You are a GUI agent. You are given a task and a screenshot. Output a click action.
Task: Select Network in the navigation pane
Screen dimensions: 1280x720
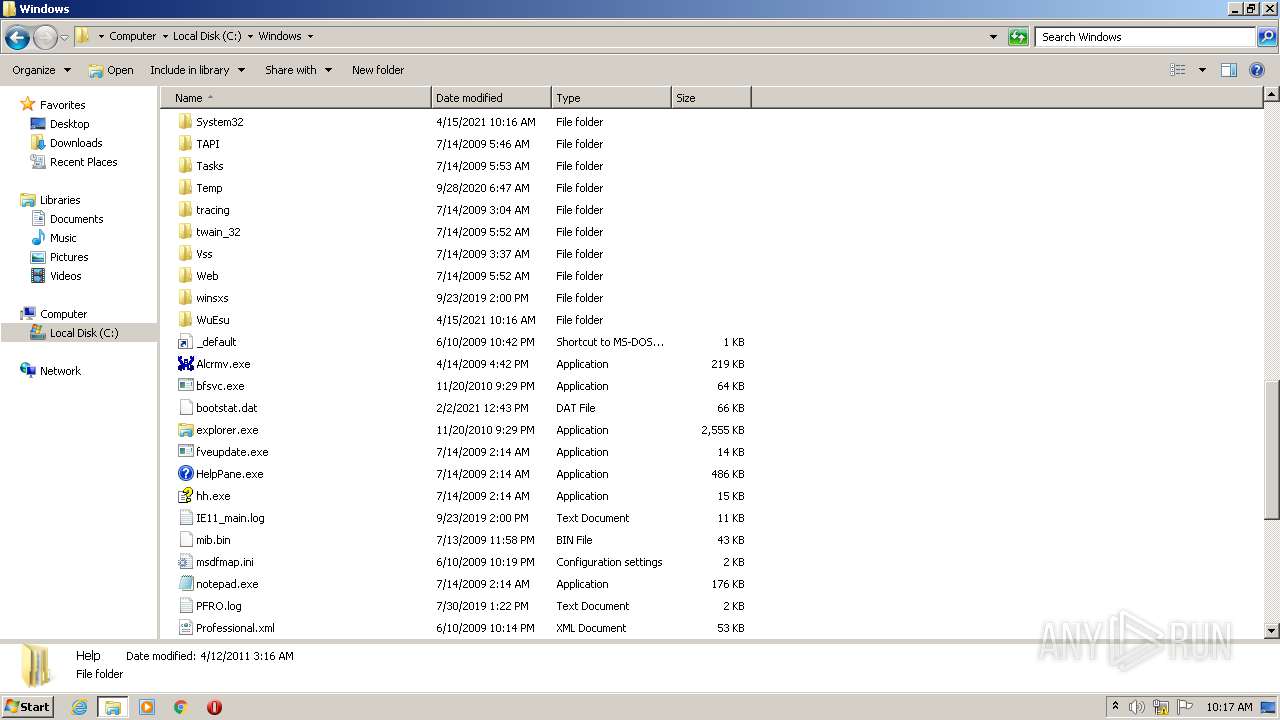(60, 371)
